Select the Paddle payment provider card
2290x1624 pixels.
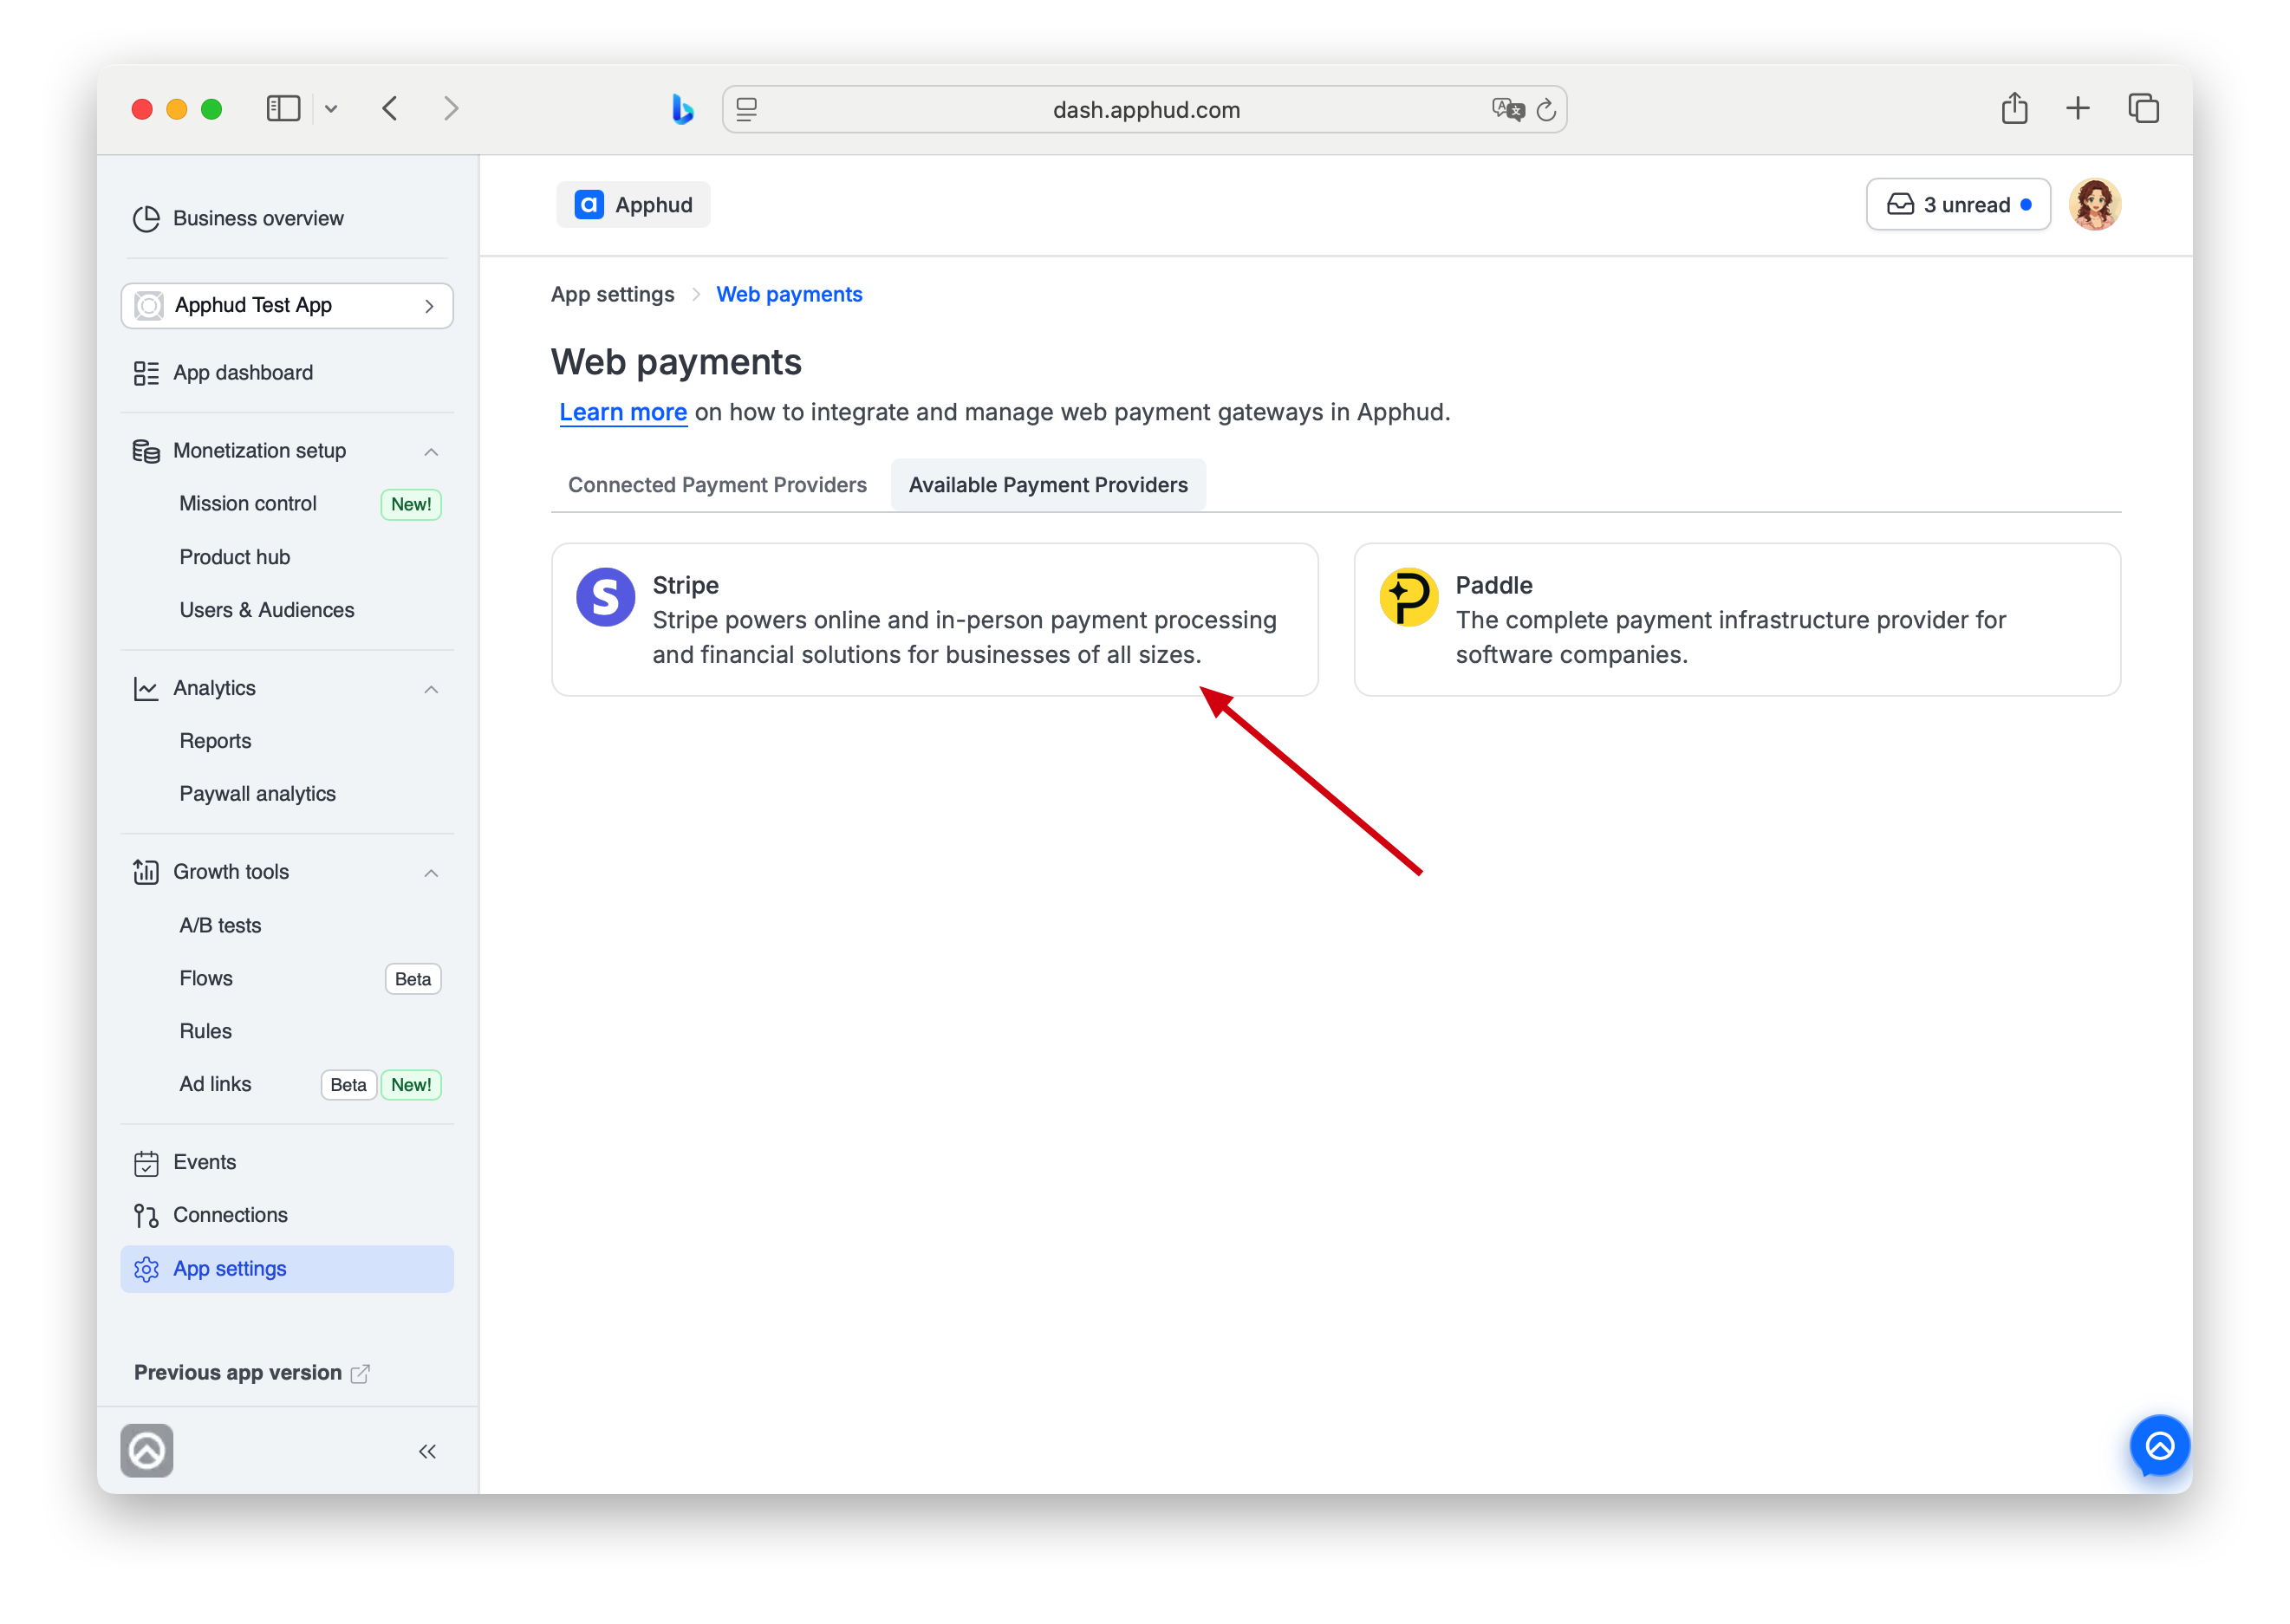coord(1737,619)
